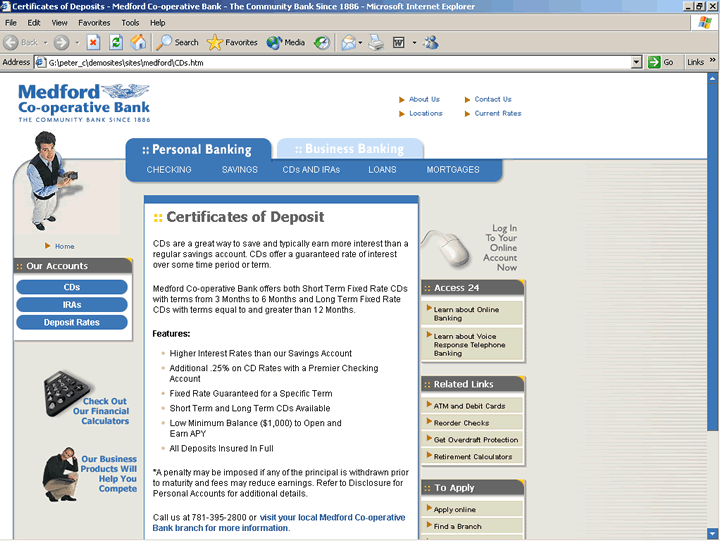Open the Messenger people icon in the toolbar
This screenshot has height=541, width=720.
coord(431,43)
